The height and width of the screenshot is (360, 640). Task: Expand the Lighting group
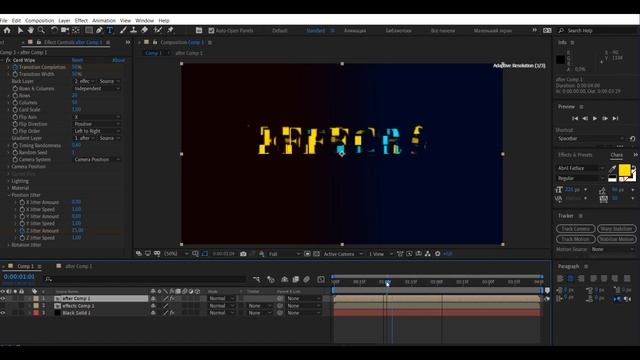pyautogui.click(x=9, y=181)
